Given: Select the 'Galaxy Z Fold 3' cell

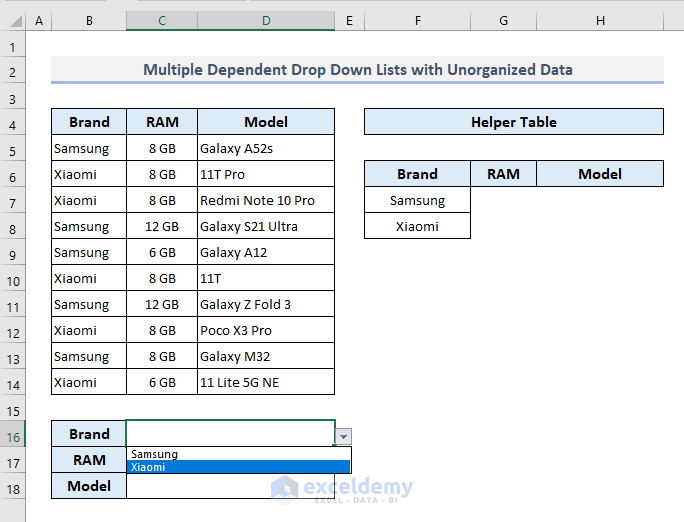Looking at the screenshot, I should pos(266,304).
